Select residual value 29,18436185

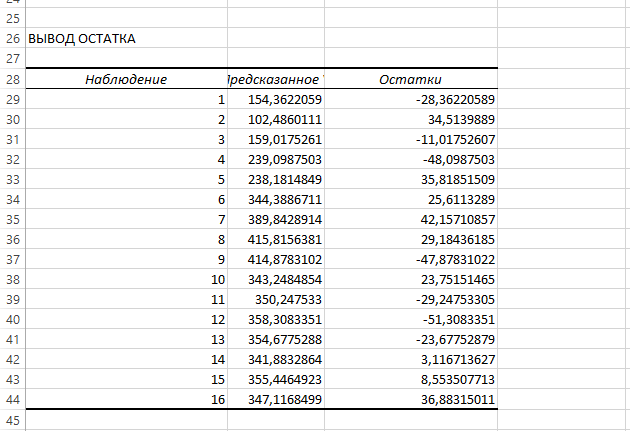click(411, 239)
